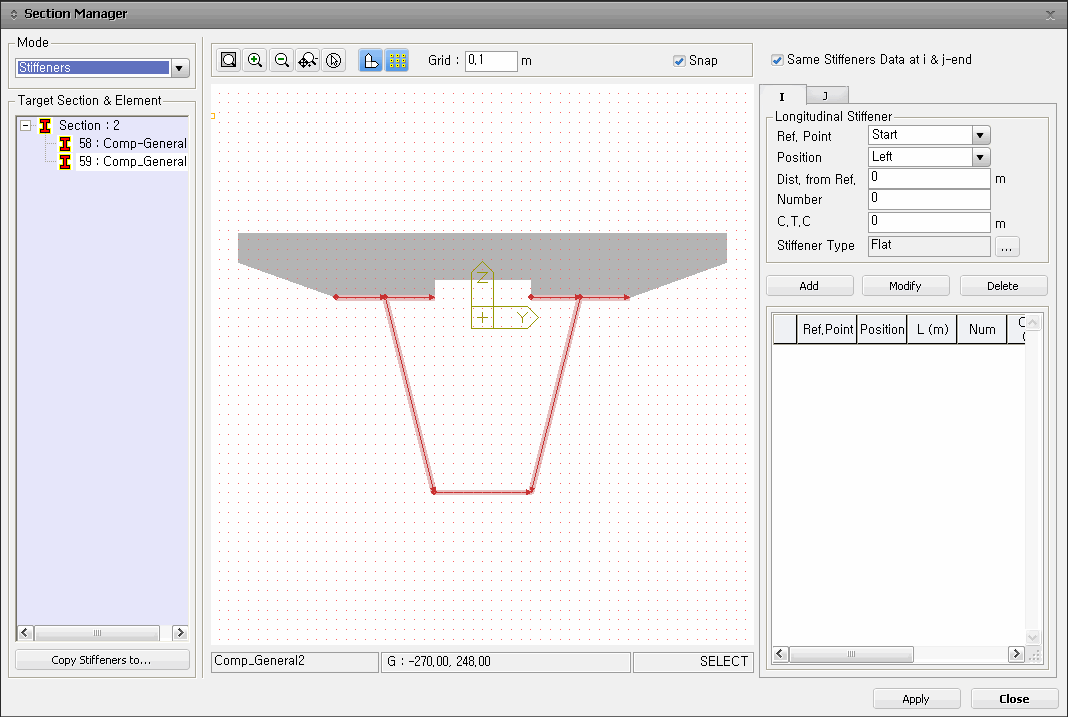The width and height of the screenshot is (1068, 717).
Task: Switch to the J tab
Action: click(826, 96)
